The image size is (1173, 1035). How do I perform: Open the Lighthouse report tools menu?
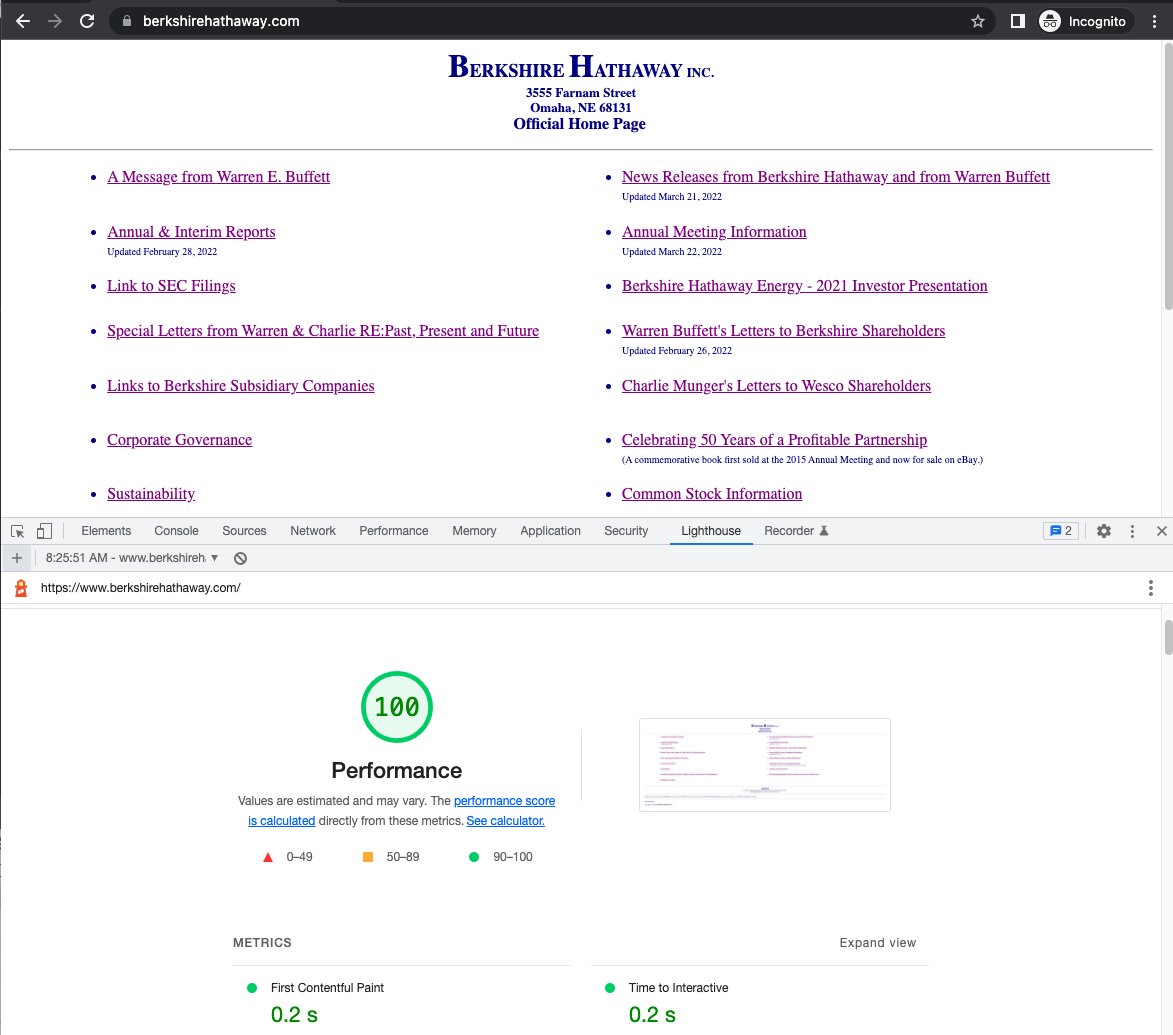click(1151, 588)
